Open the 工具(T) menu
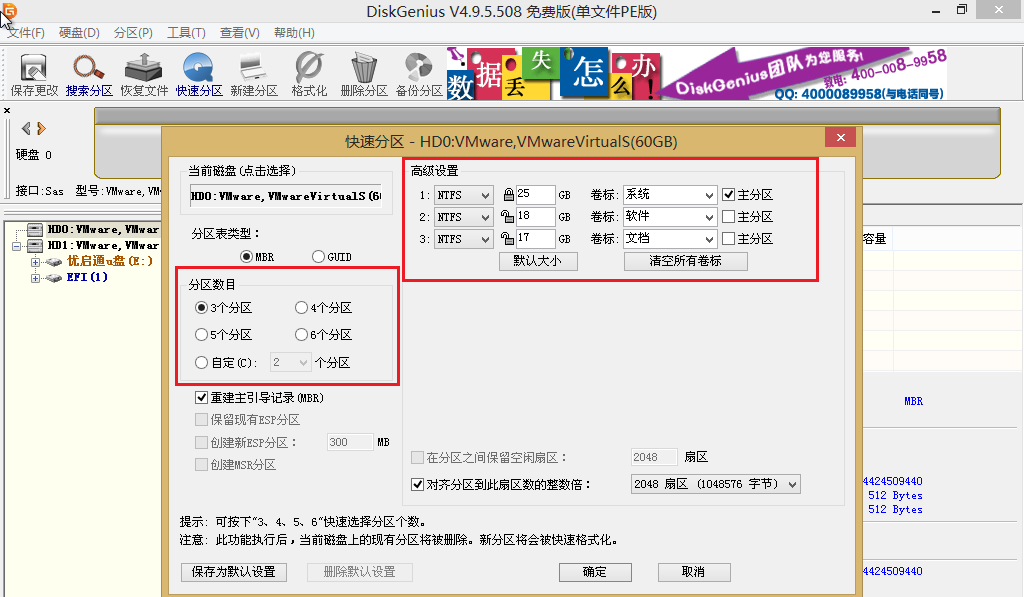 [x=186, y=33]
